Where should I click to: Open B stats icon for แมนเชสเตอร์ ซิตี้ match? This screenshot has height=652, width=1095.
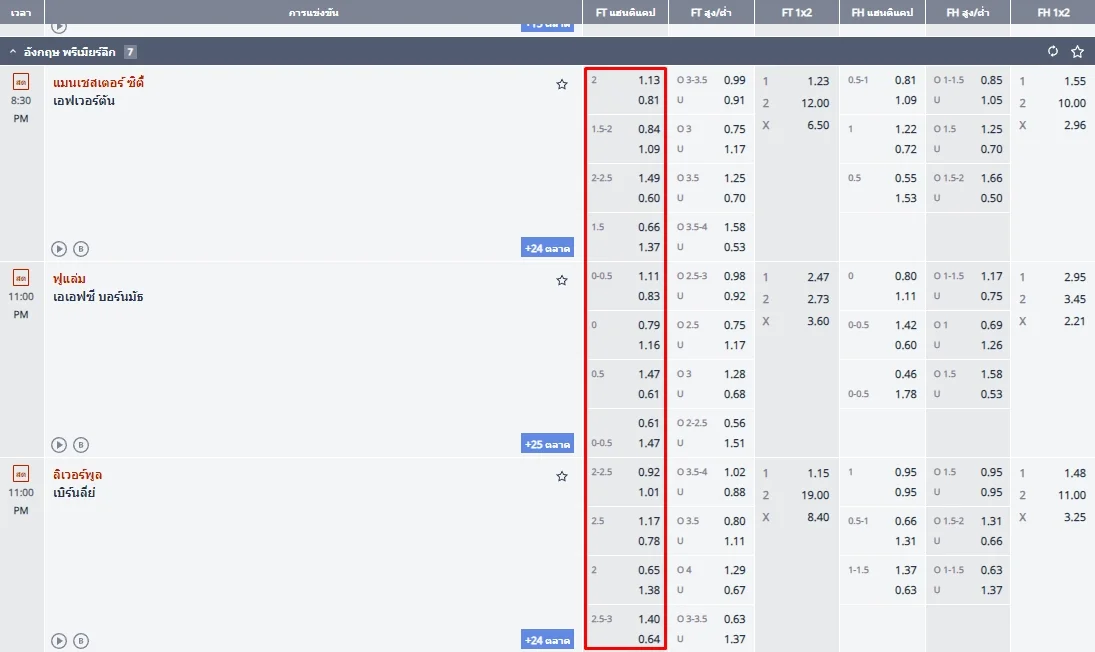click(81, 249)
